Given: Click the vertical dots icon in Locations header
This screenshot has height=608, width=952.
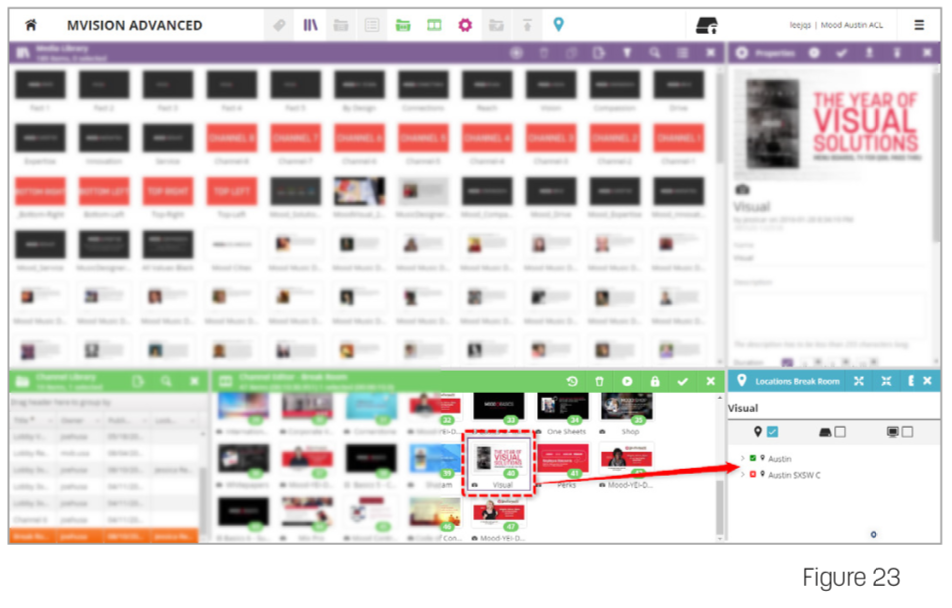Looking at the screenshot, I should (911, 381).
